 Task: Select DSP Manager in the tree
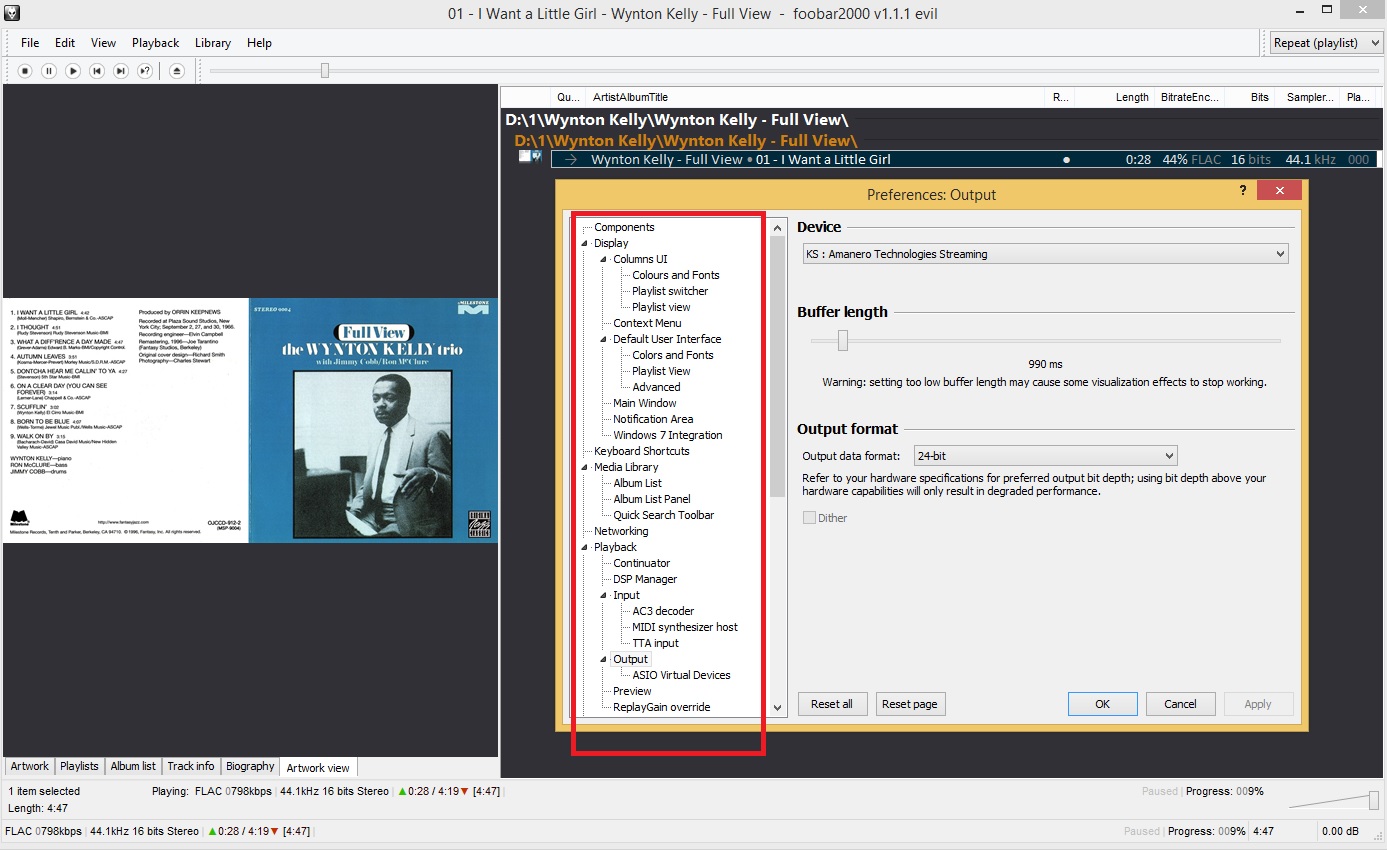[645, 580]
